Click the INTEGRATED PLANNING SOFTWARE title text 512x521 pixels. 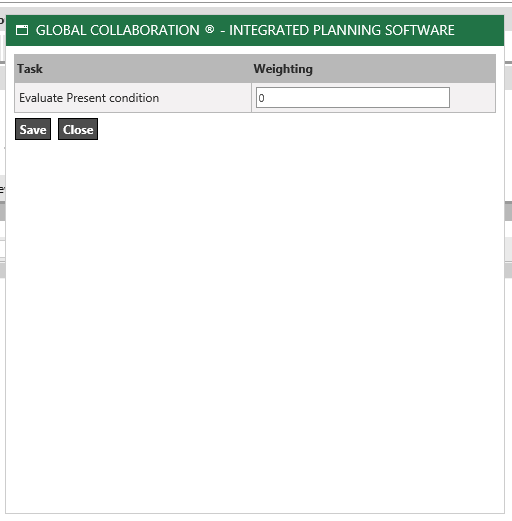pyautogui.click(x=342, y=30)
